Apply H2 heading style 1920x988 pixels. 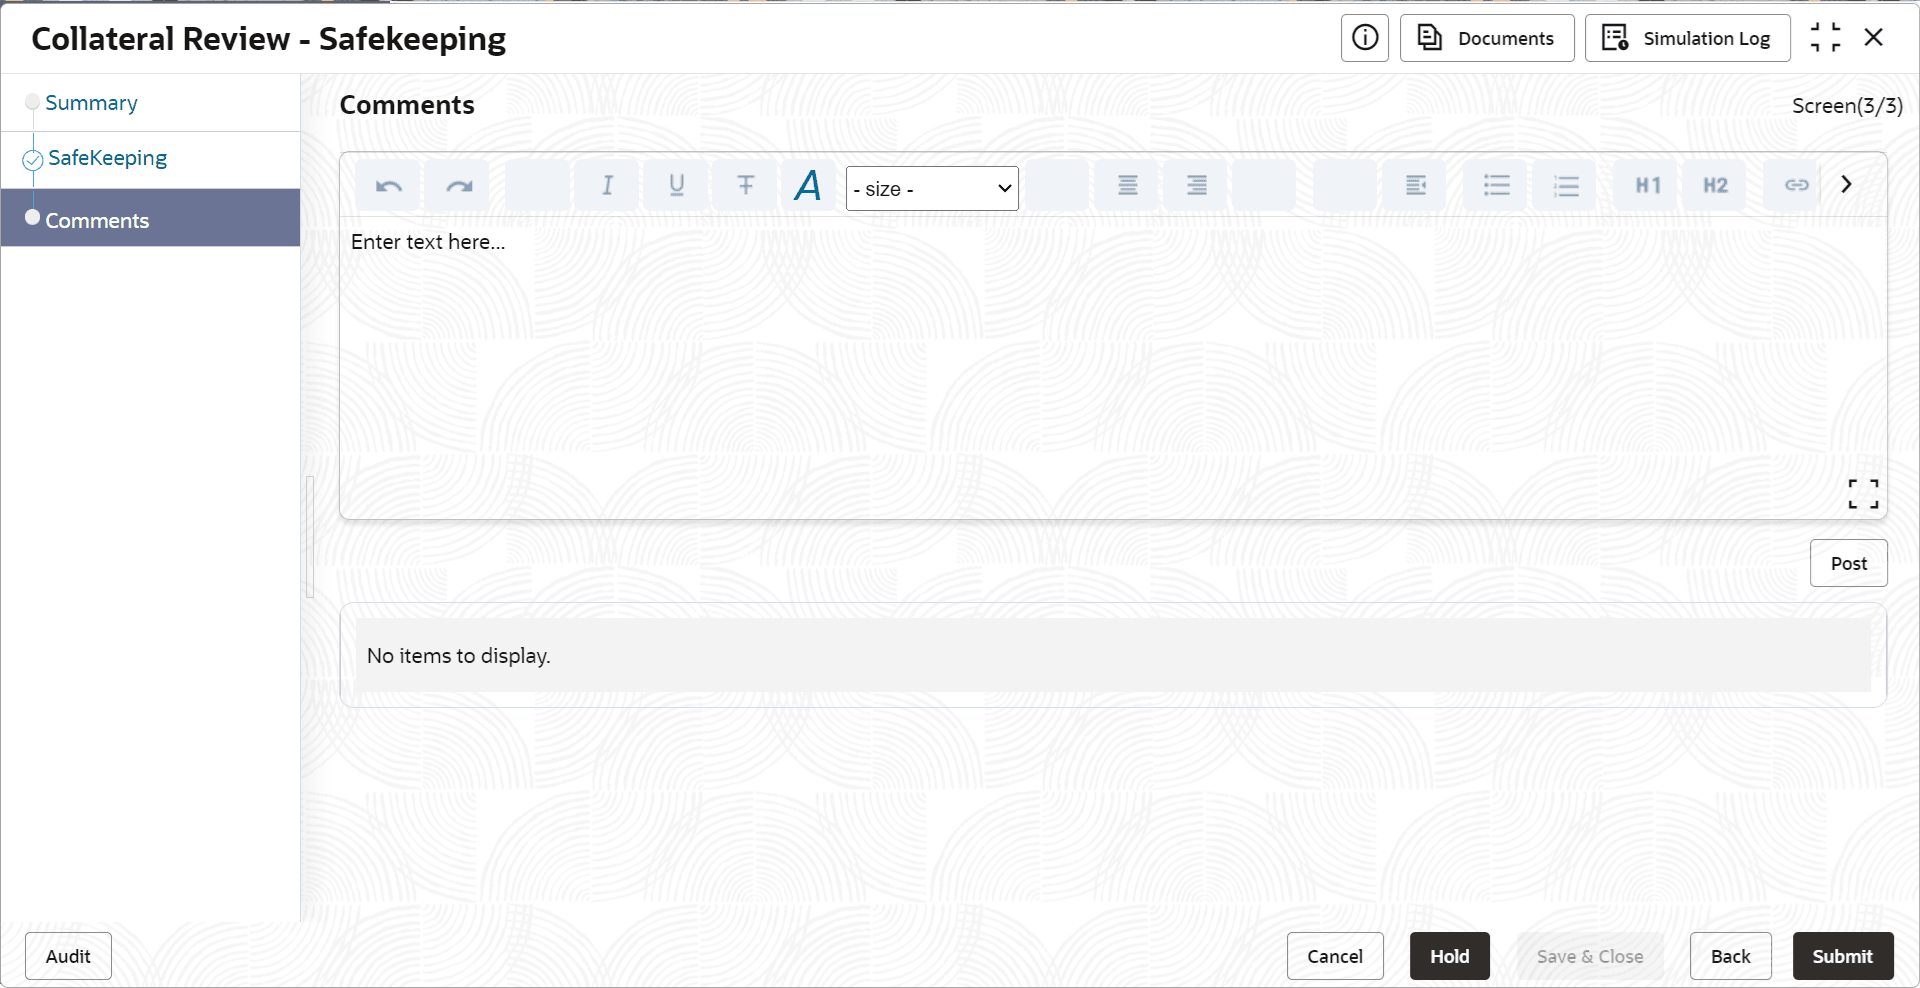click(1715, 185)
